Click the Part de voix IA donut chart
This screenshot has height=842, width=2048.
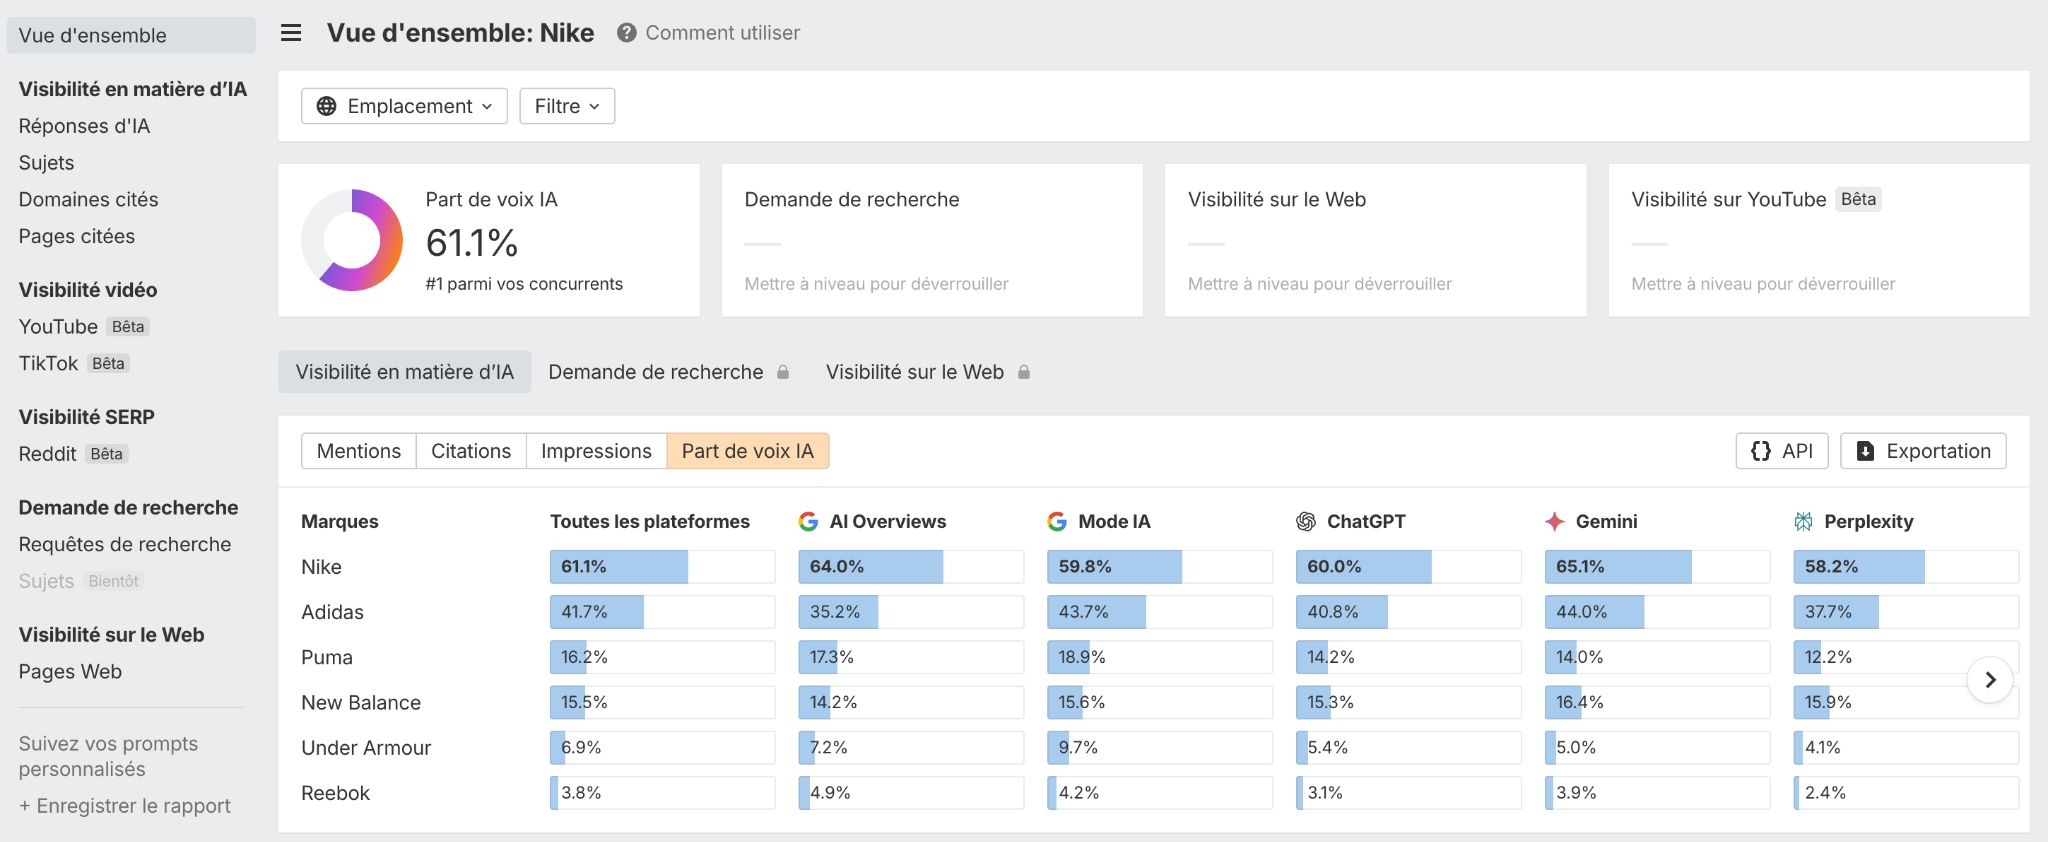(352, 240)
